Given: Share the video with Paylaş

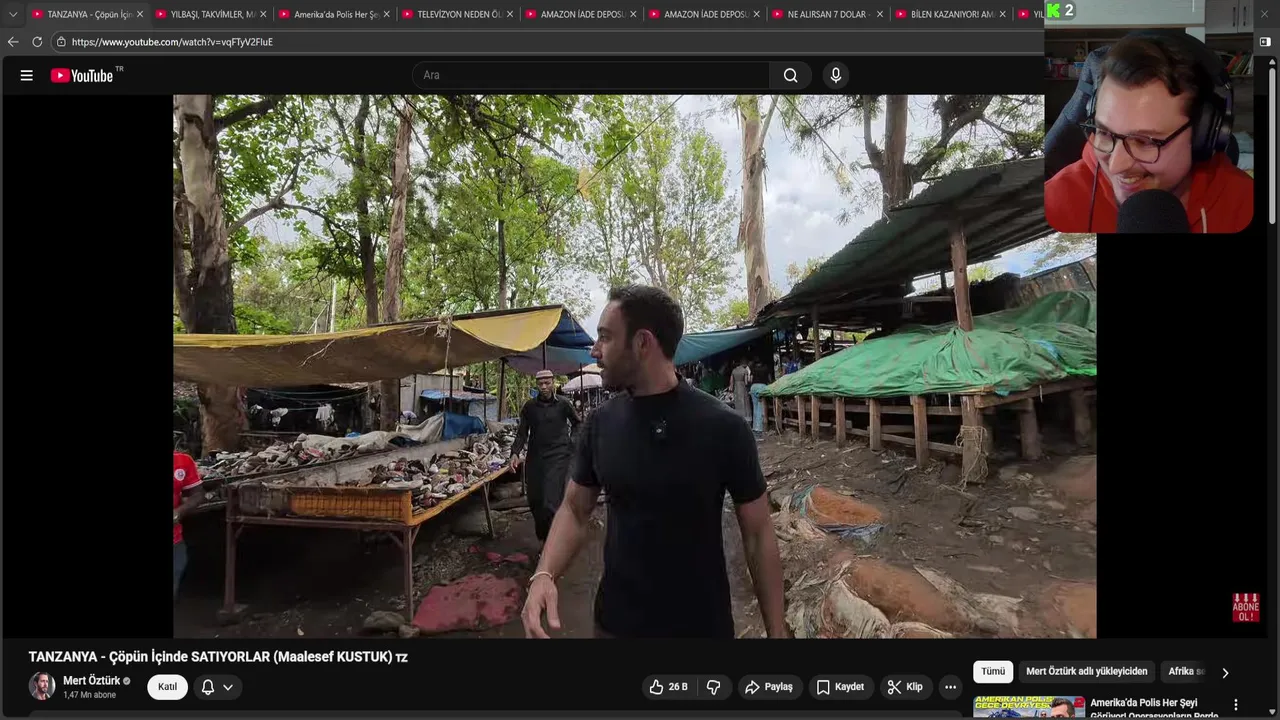Looking at the screenshot, I should point(769,687).
